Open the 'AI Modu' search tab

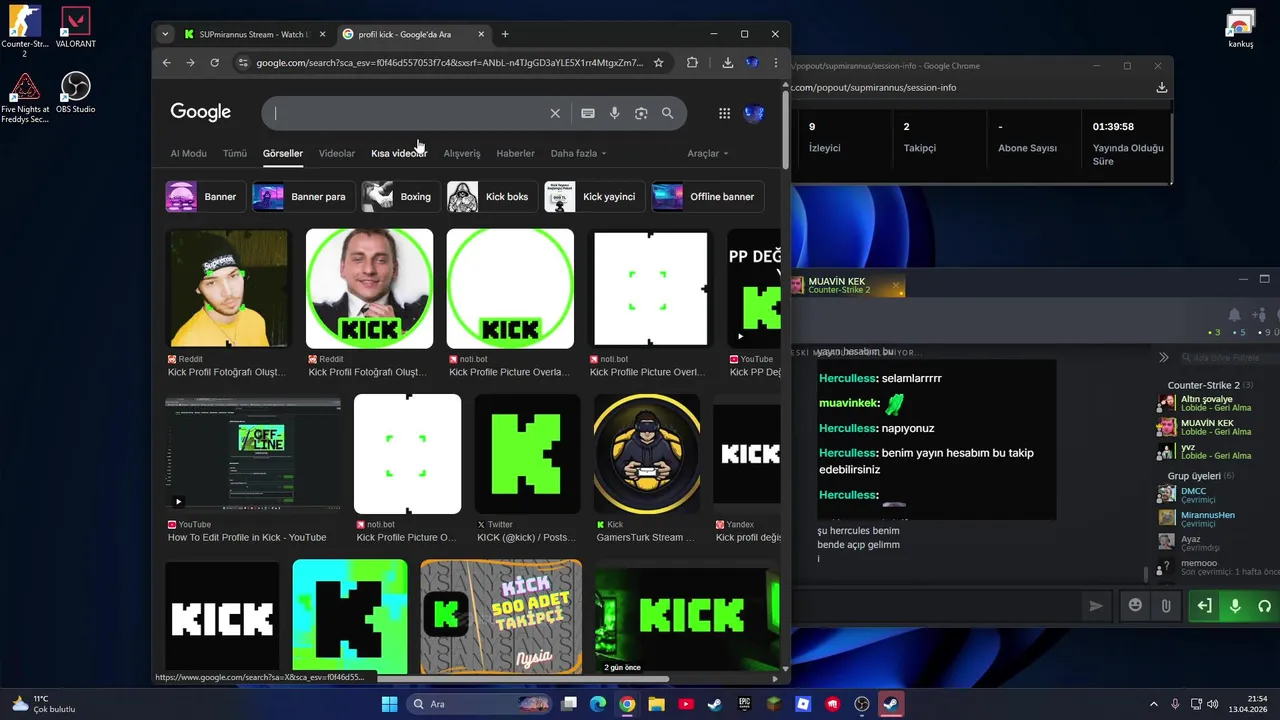188,153
